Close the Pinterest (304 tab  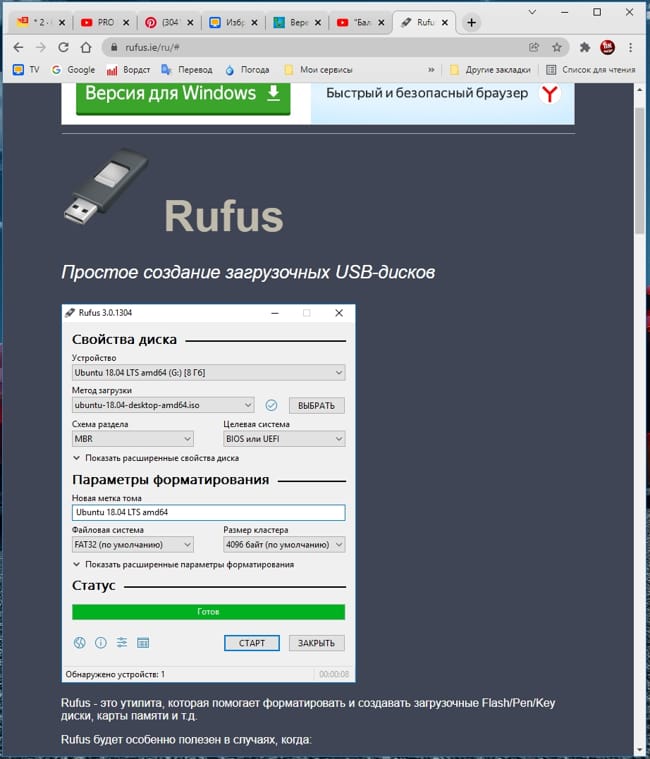coord(190,22)
